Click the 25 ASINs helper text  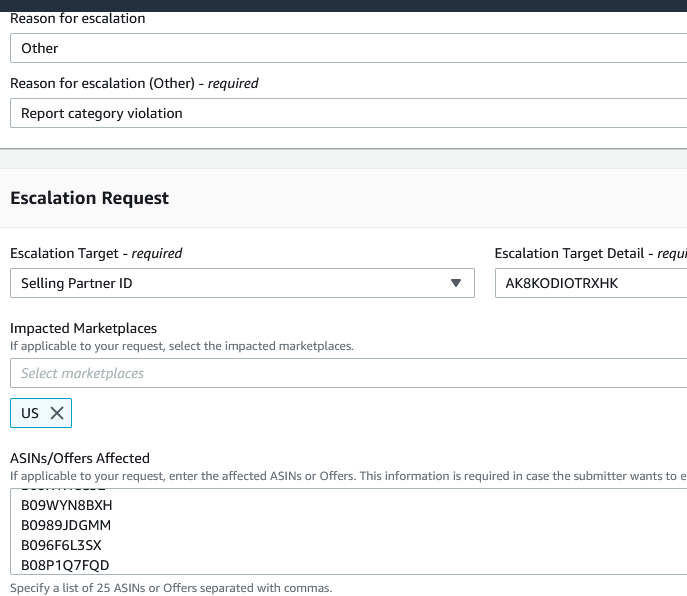(171, 587)
